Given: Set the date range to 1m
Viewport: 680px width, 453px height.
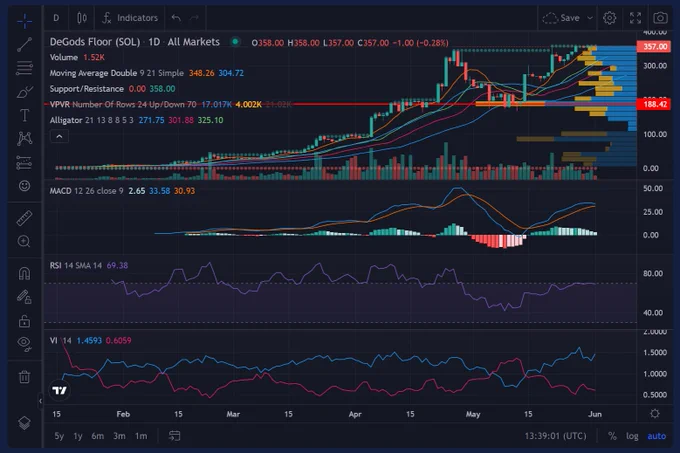Looking at the screenshot, I should pyautogui.click(x=141, y=436).
